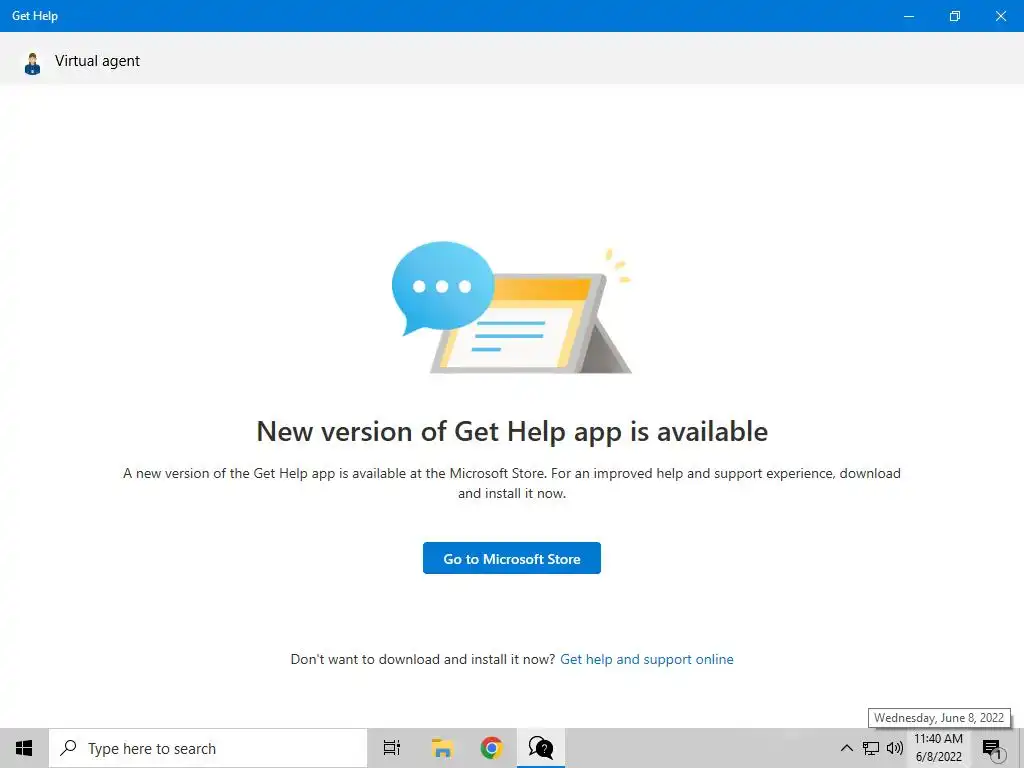Minimize the Get Help window
This screenshot has height=768, width=1024.
[x=908, y=16]
